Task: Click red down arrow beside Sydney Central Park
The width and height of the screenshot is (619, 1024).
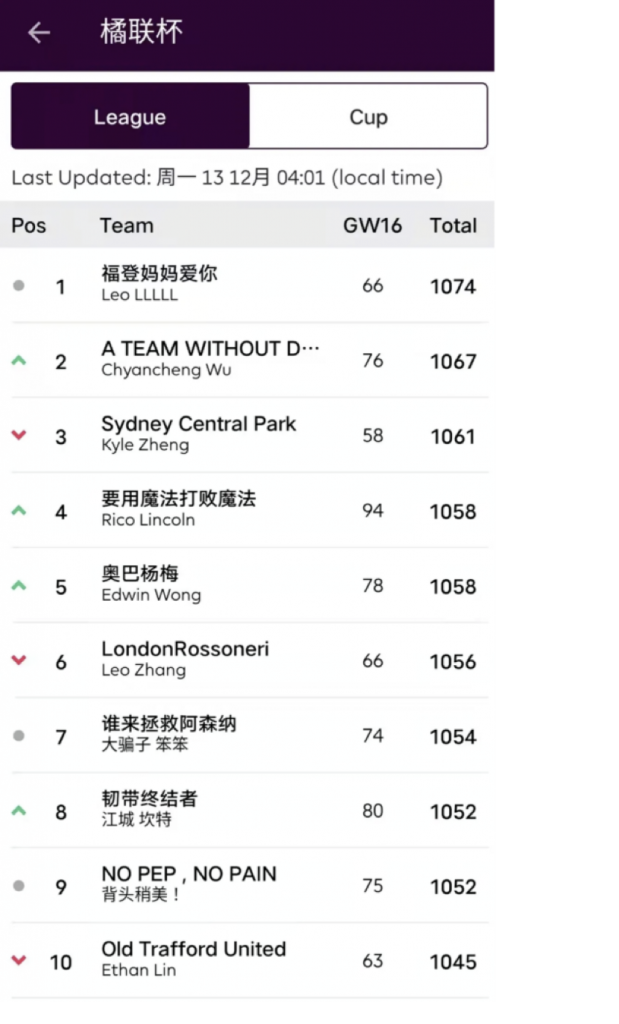Action: [x=18, y=436]
